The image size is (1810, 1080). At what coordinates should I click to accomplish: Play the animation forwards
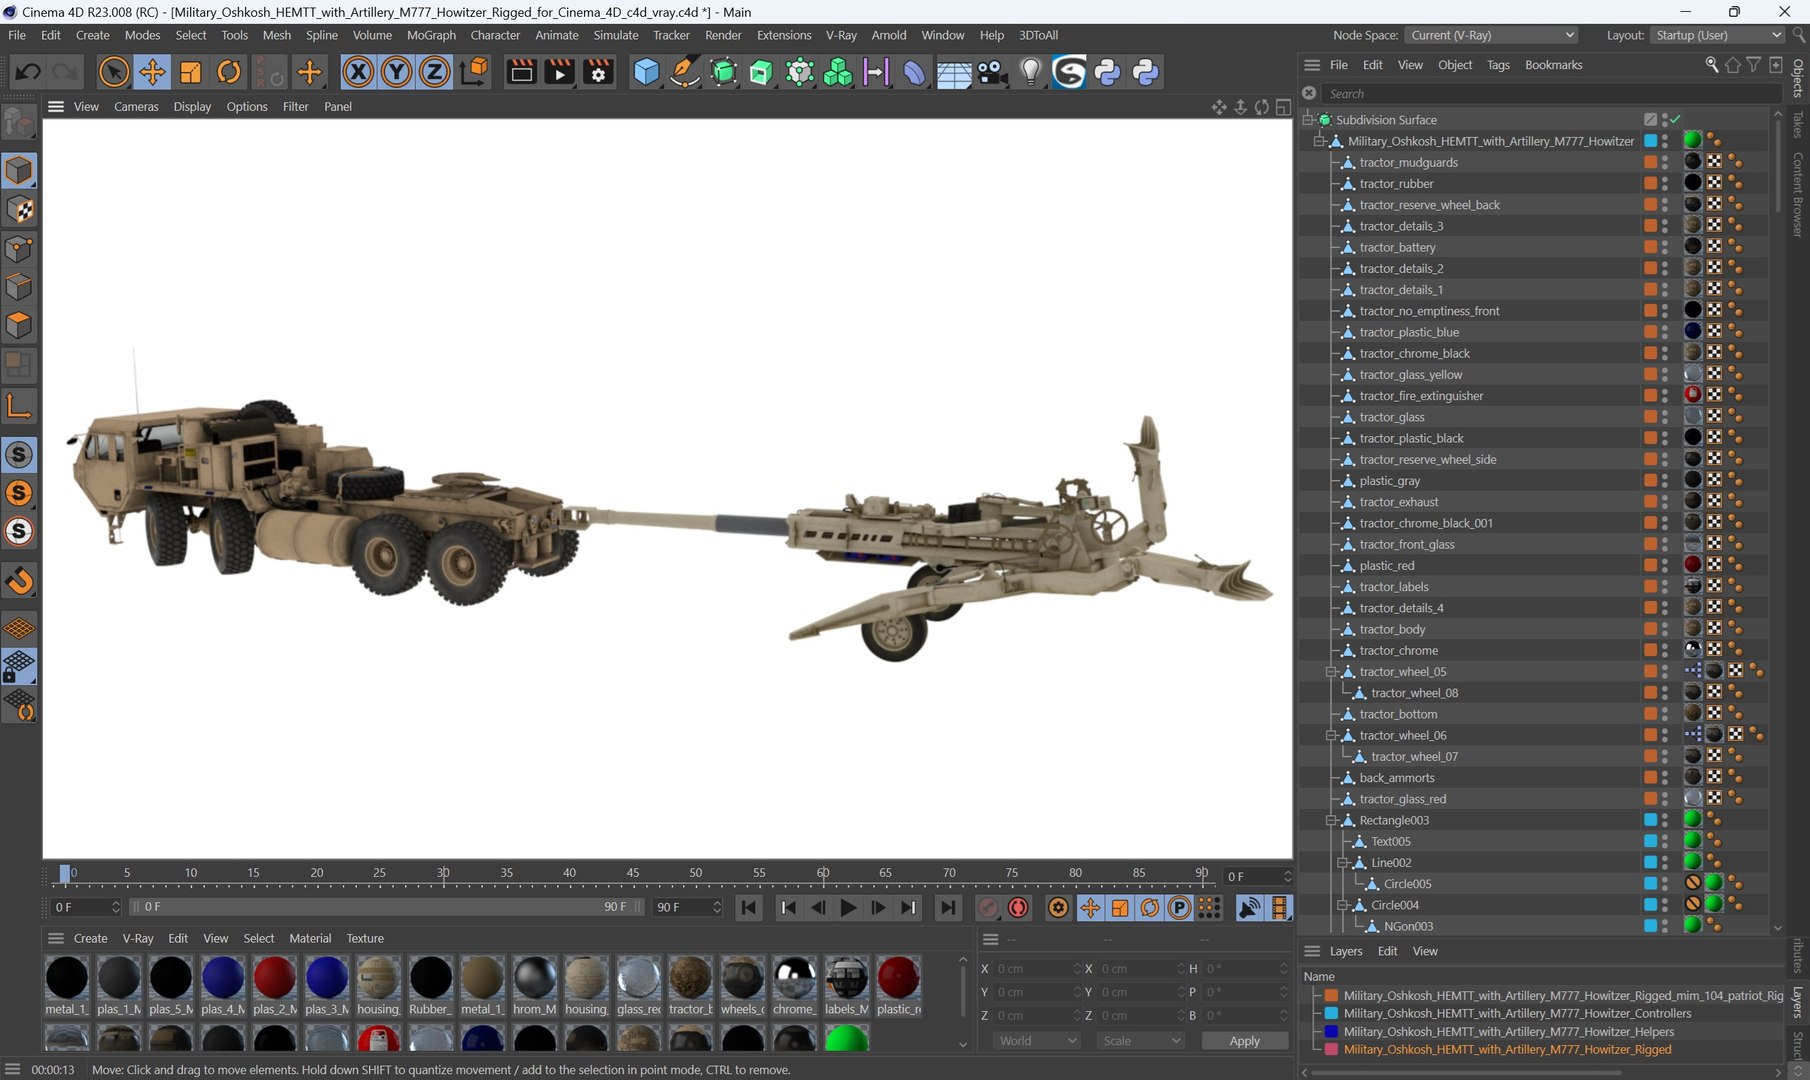[848, 907]
